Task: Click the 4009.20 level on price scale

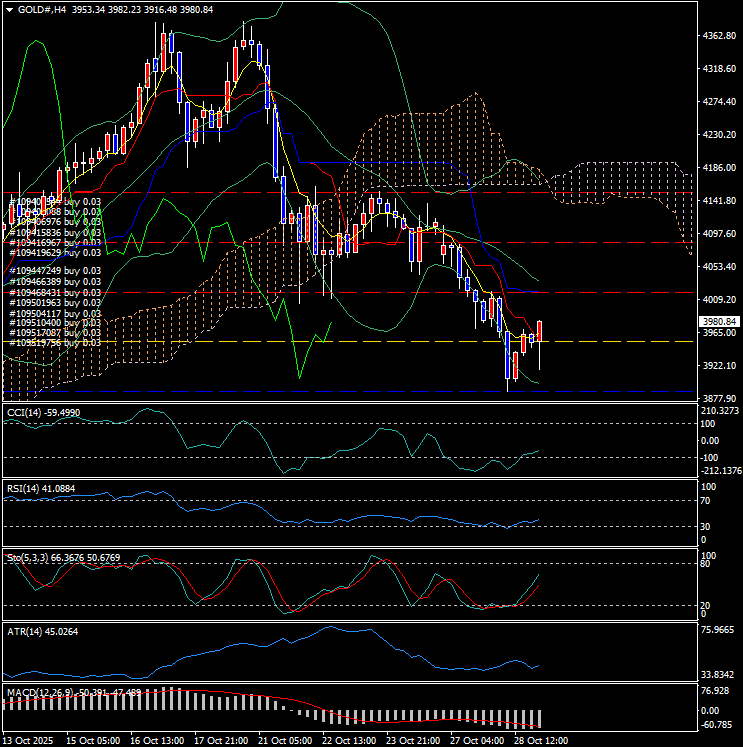Action: tap(718, 300)
